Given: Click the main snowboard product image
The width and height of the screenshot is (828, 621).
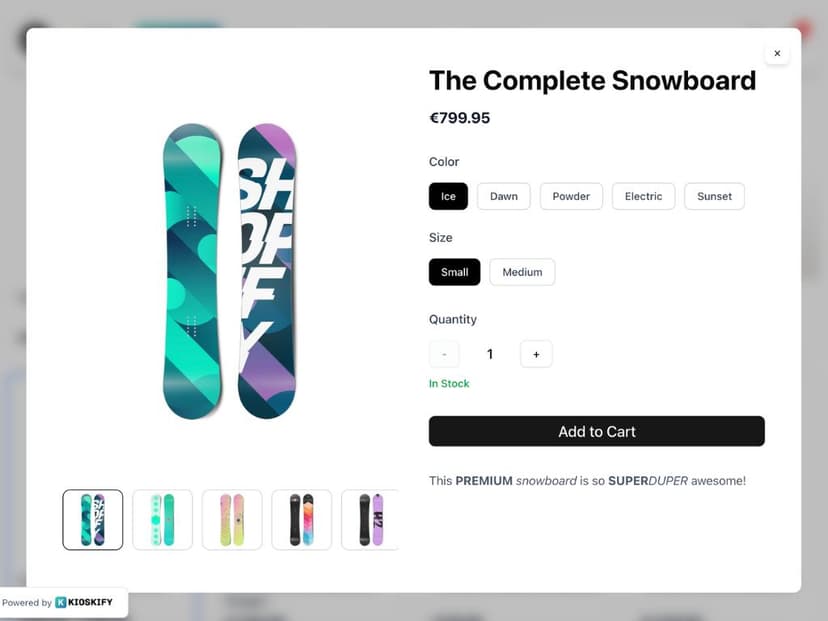Looking at the screenshot, I should click(x=230, y=272).
